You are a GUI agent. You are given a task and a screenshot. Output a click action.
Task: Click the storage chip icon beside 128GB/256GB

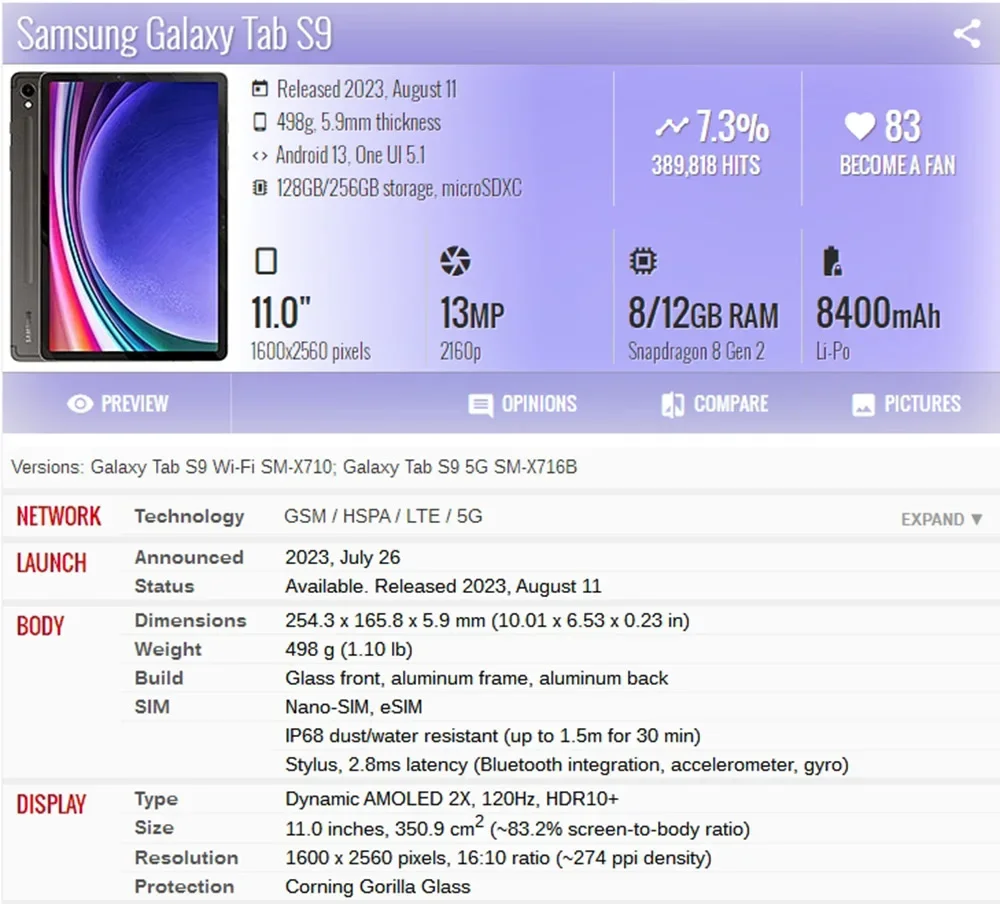[260, 188]
